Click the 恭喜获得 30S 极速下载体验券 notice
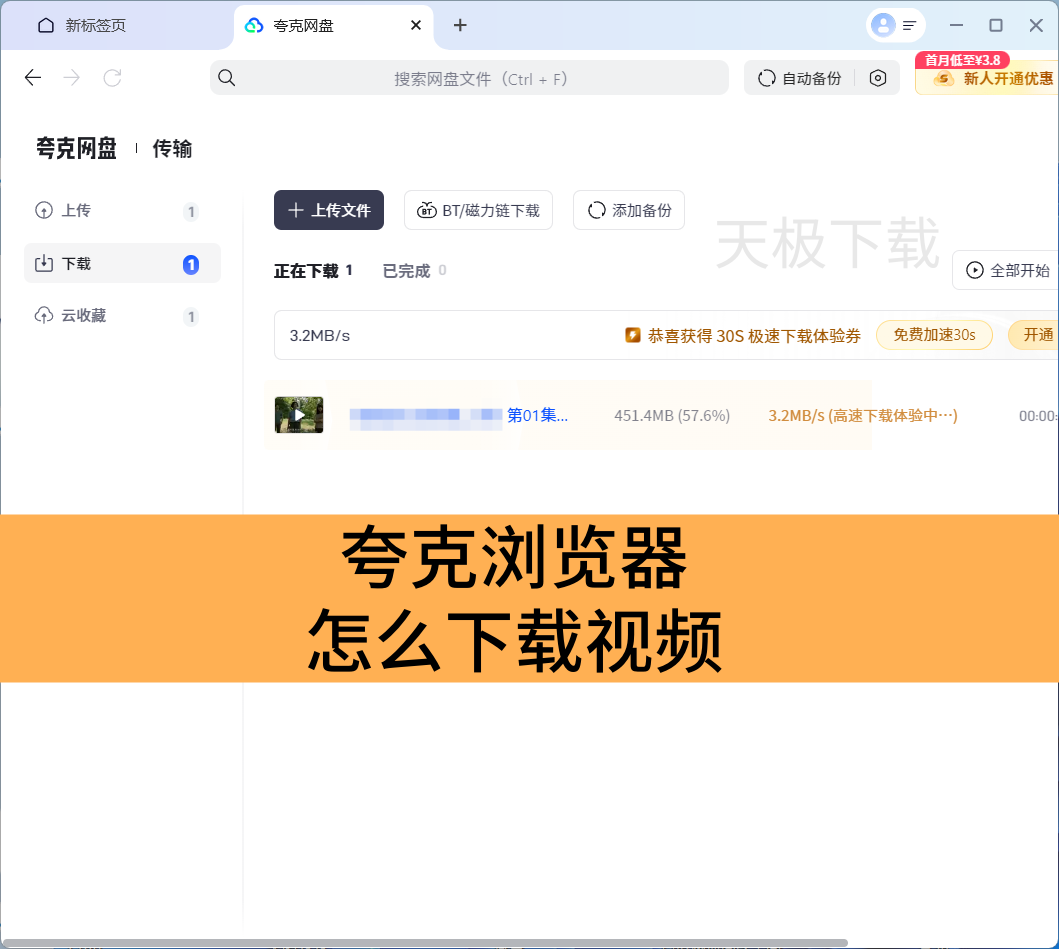 (754, 336)
